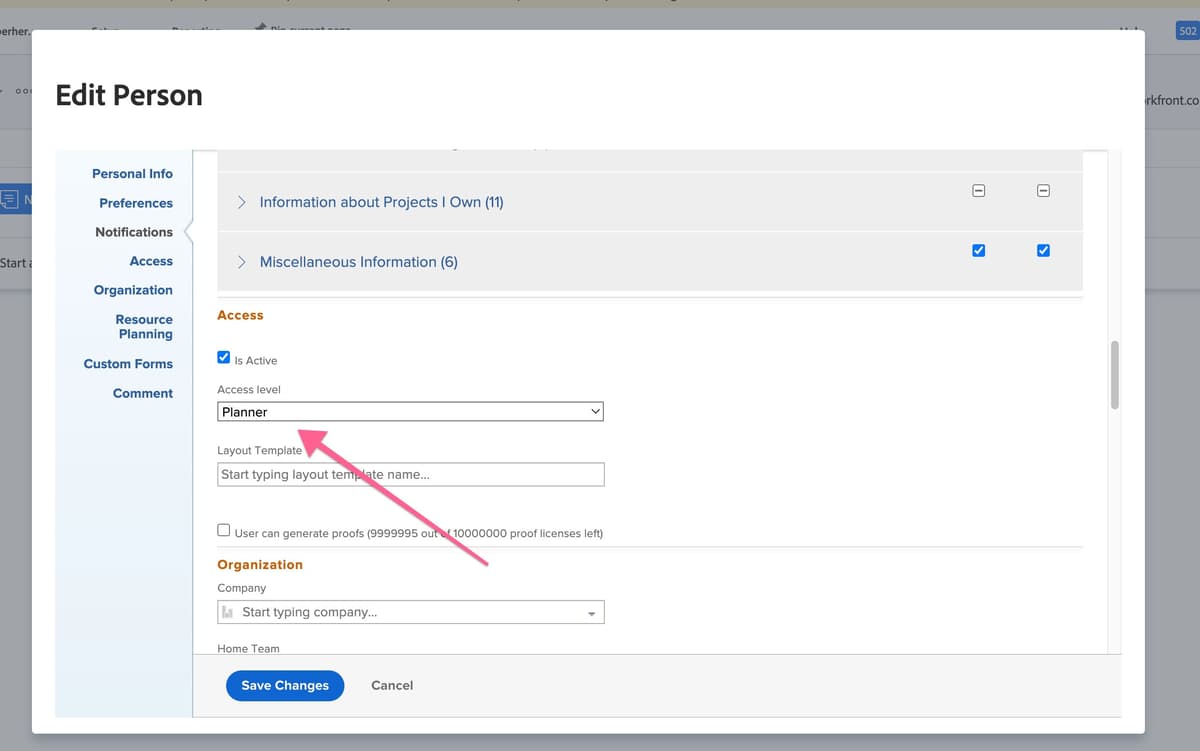Open the Custom Forms section
1200x751 pixels.
pyautogui.click(x=128, y=363)
